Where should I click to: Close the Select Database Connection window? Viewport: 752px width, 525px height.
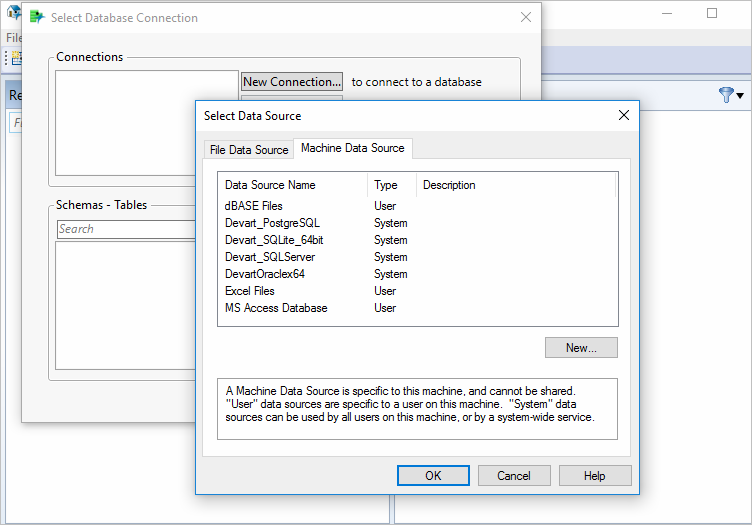click(526, 17)
